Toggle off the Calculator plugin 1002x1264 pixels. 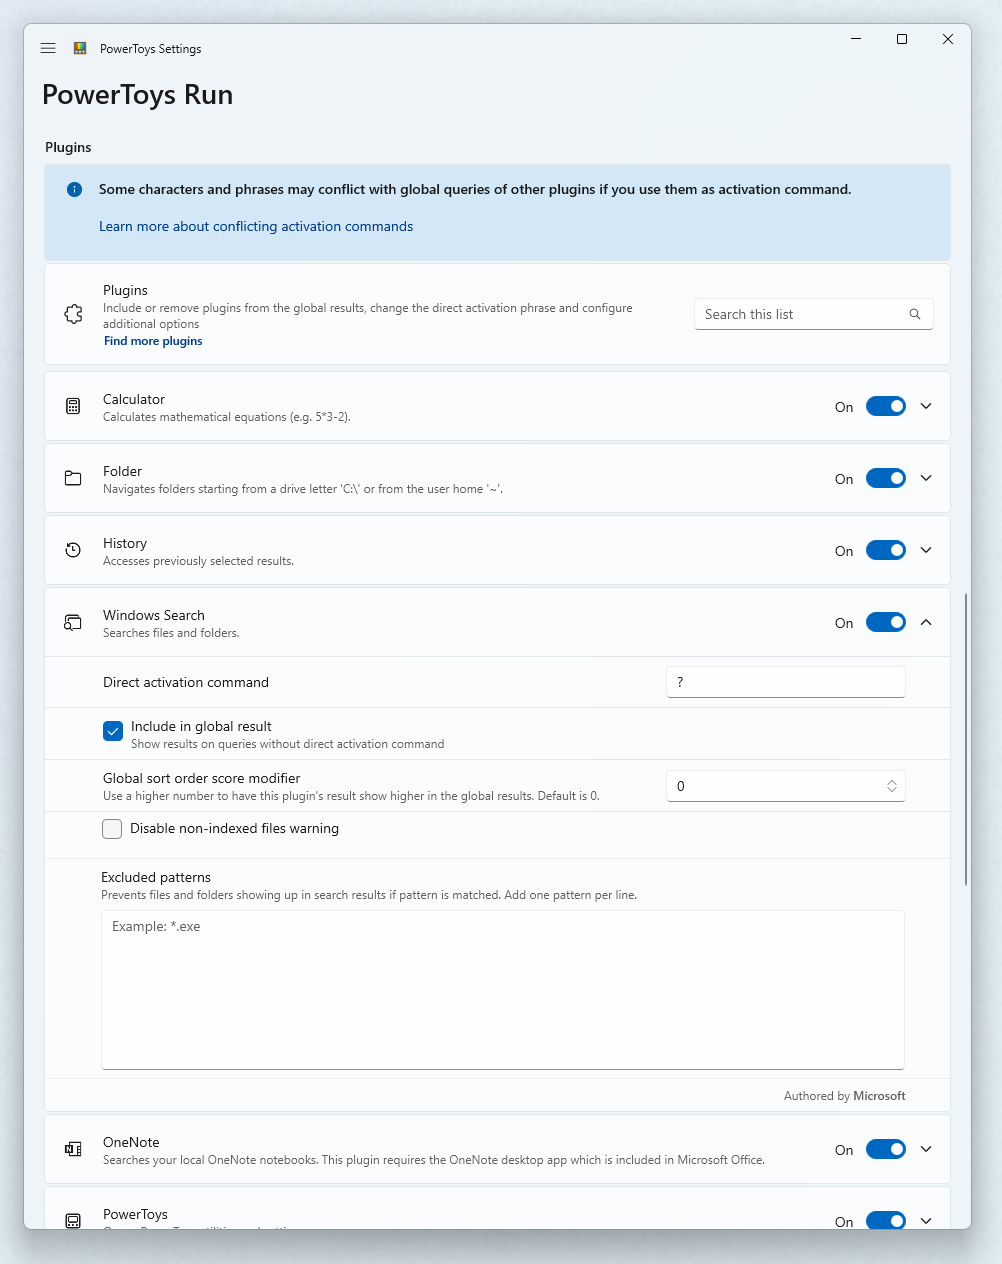[x=886, y=406]
